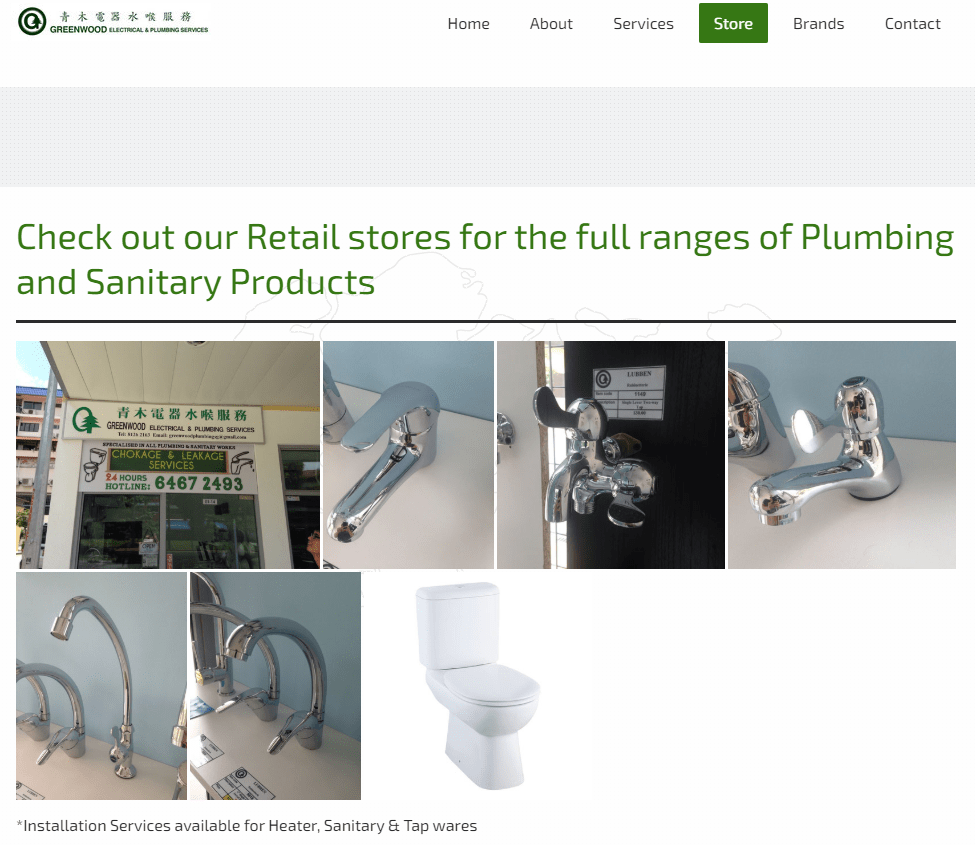Click the Chinese characters in the header logo
Screen dimensions: 975x845
click(126, 17)
